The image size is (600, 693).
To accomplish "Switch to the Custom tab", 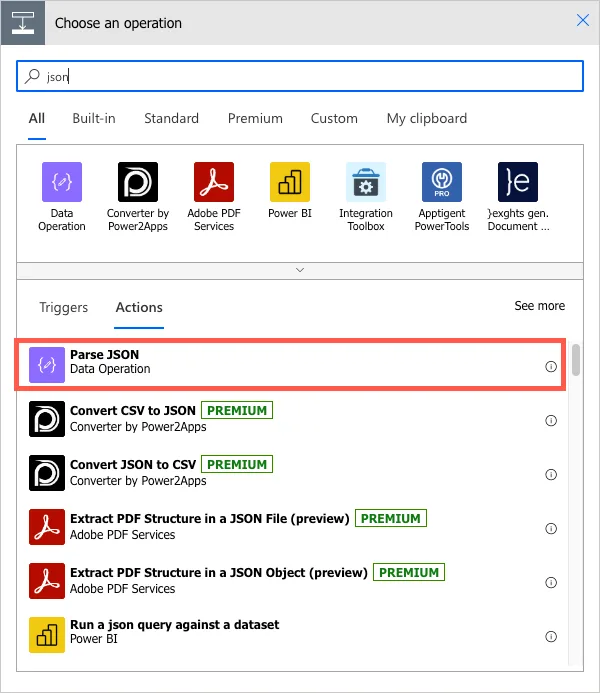I will point(334,118).
